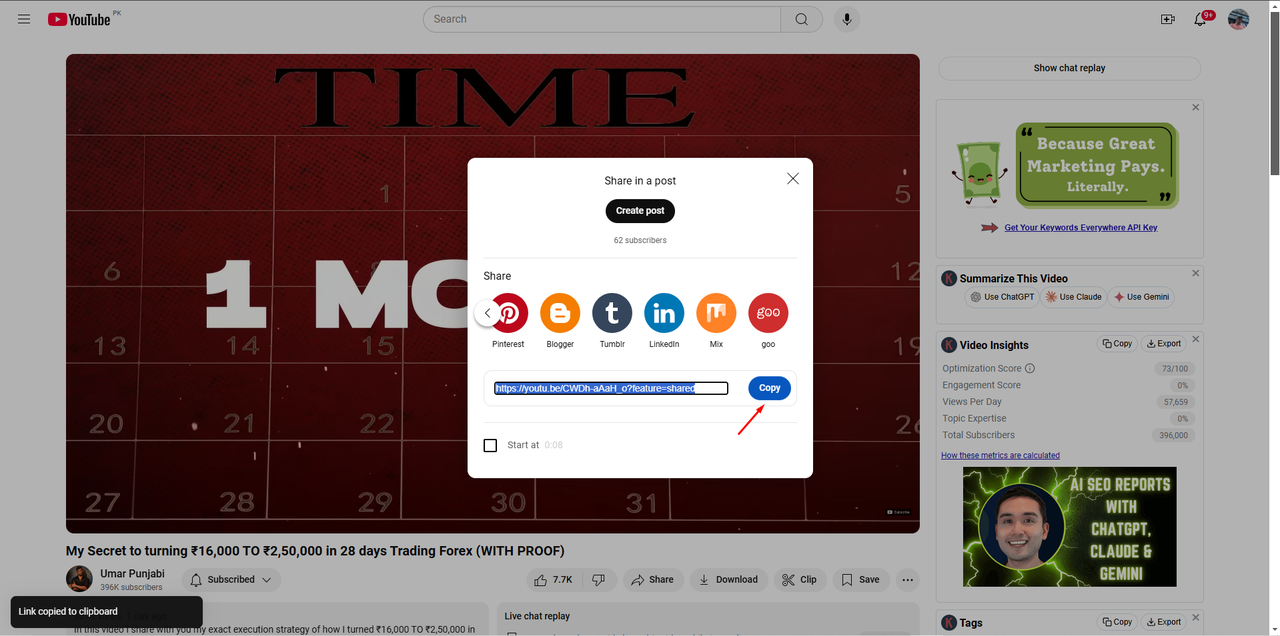
Task: Open the Umar Punjabi channel name
Action: (x=132, y=574)
